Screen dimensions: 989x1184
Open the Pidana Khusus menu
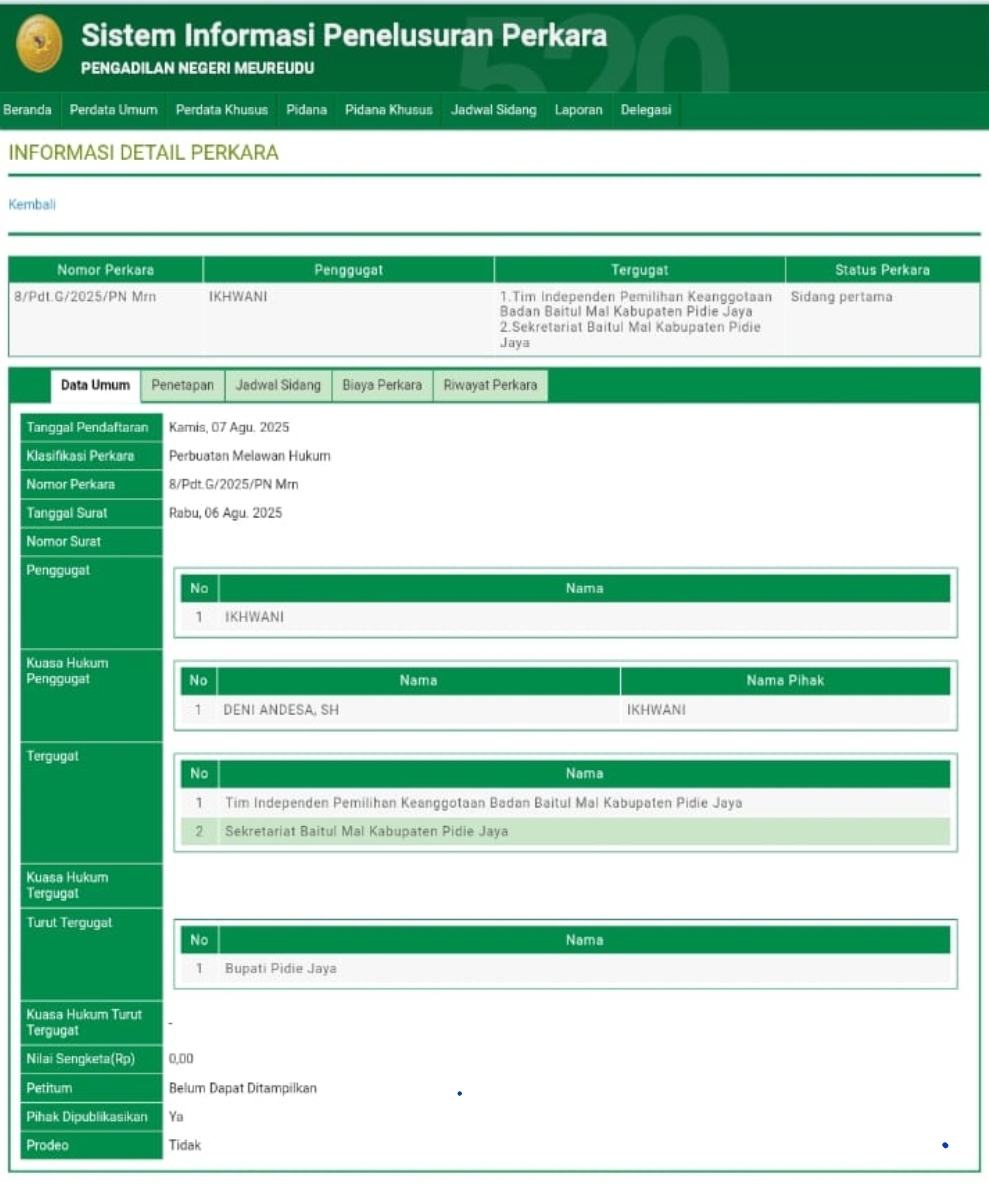click(x=389, y=110)
